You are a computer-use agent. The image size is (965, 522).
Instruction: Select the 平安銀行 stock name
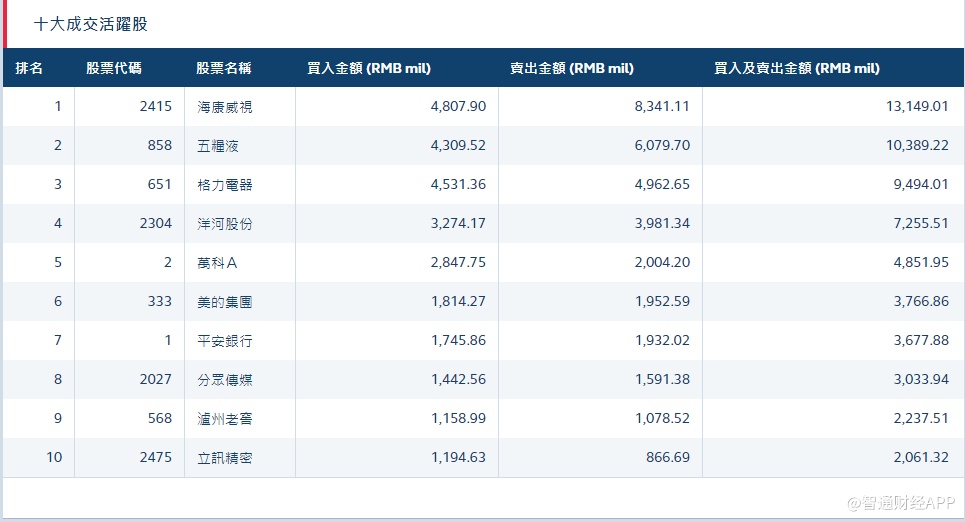(x=225, y=340)
